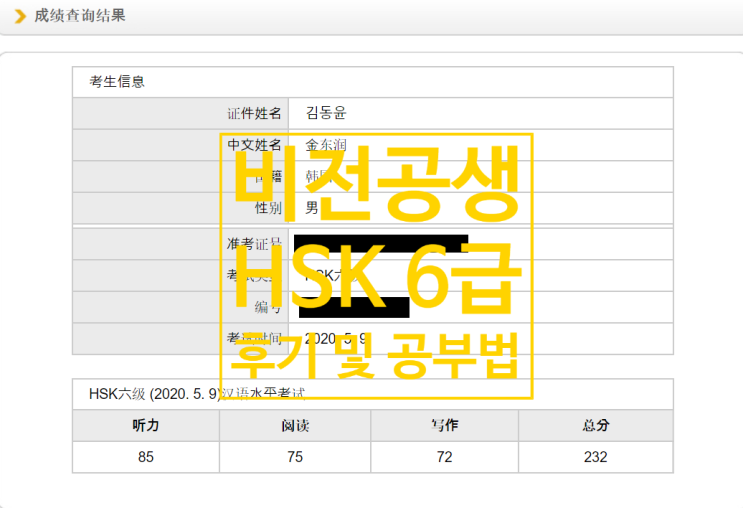
Task: Select the 成绩查询结果 heading text
Action: click(80, 16)
